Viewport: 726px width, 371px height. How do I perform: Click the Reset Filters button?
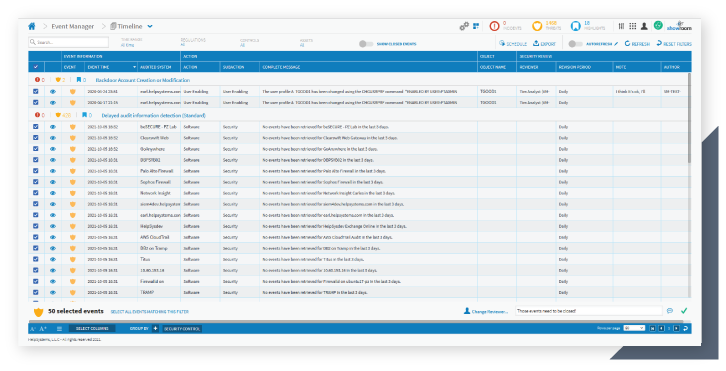click(674, 44)
